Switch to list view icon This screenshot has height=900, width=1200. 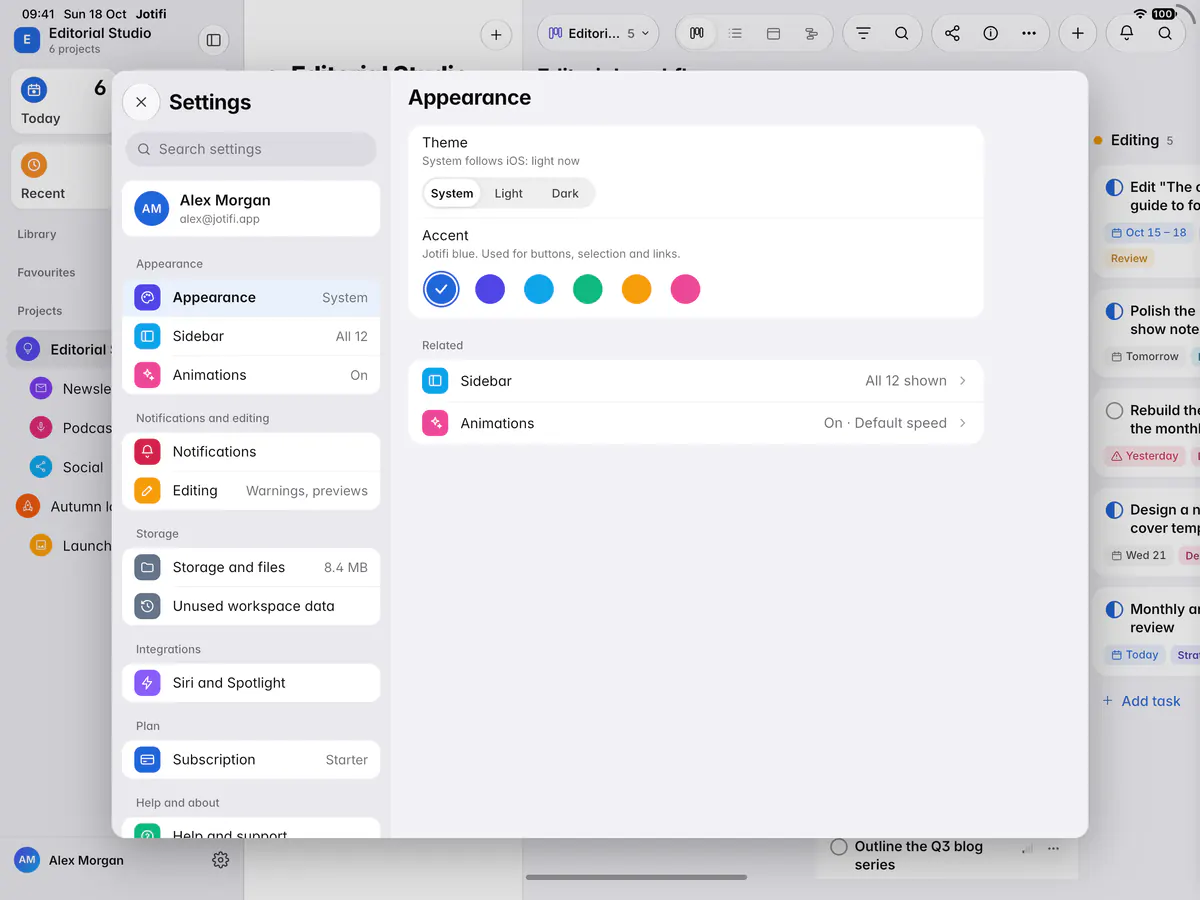click(735, 33)
